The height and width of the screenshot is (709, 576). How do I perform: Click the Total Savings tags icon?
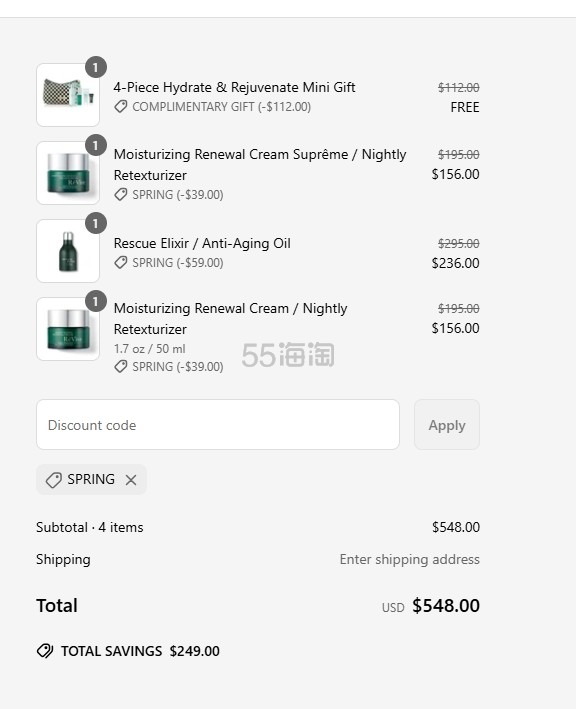[x=45, y=651]
